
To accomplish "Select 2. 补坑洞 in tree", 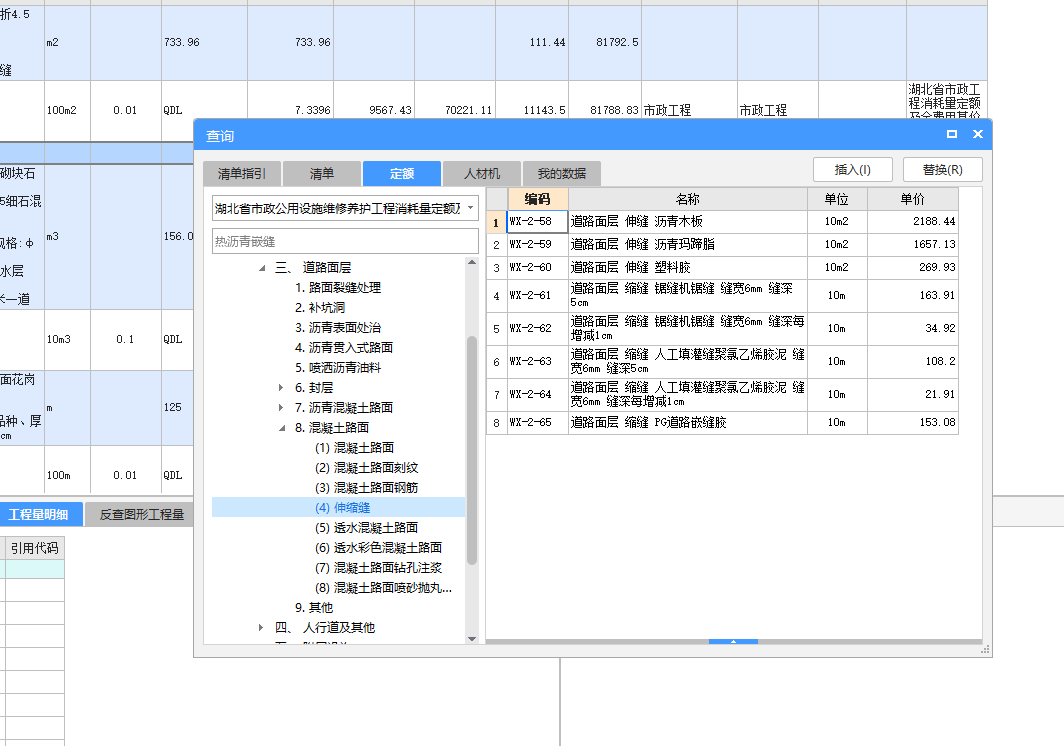I will [320, 307].
